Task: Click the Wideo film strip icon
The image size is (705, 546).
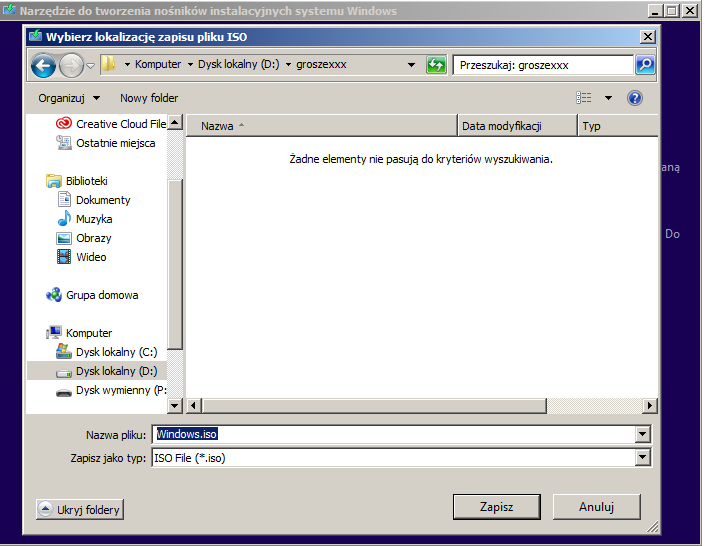Action: [x=64, y=257]
